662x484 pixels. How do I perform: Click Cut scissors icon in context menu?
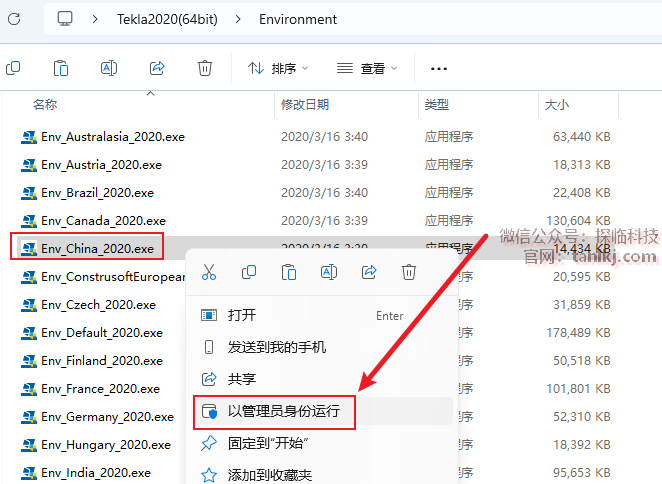(209, 272)
